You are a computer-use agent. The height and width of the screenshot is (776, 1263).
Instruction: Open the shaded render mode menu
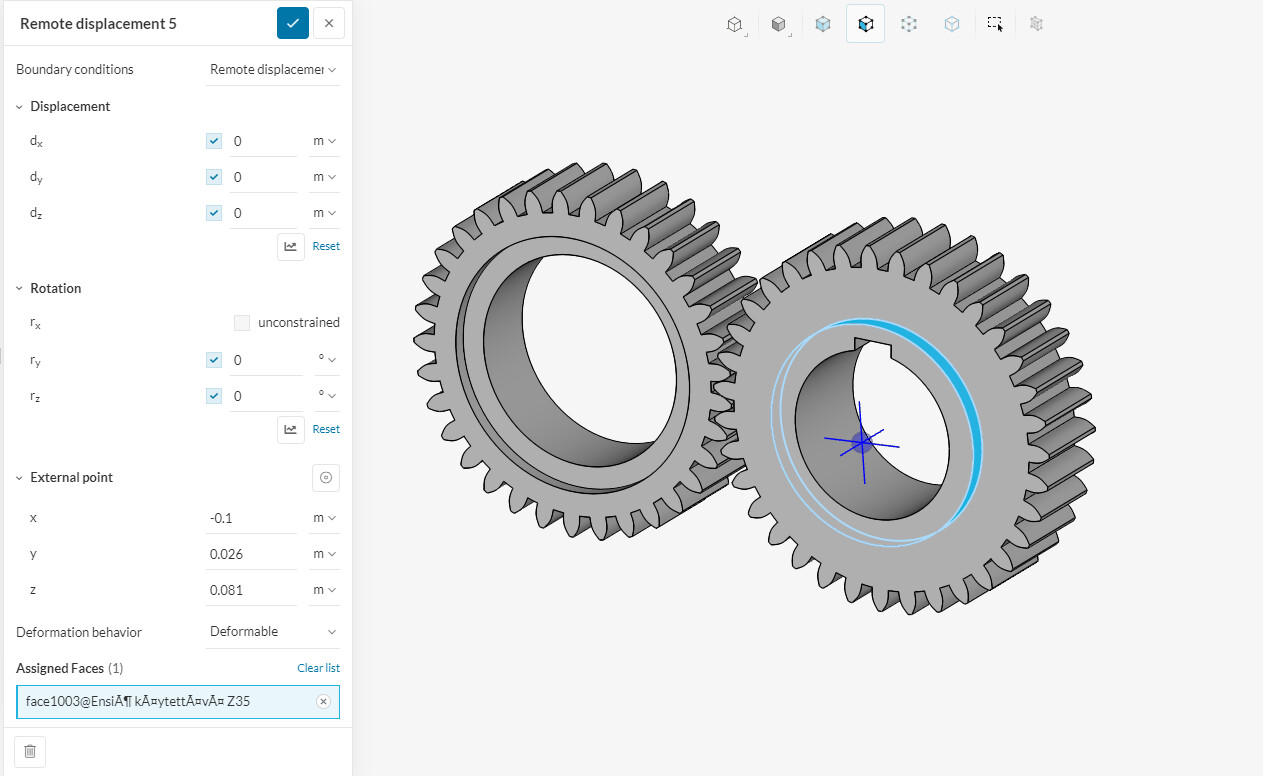click(x=779, y=24)
